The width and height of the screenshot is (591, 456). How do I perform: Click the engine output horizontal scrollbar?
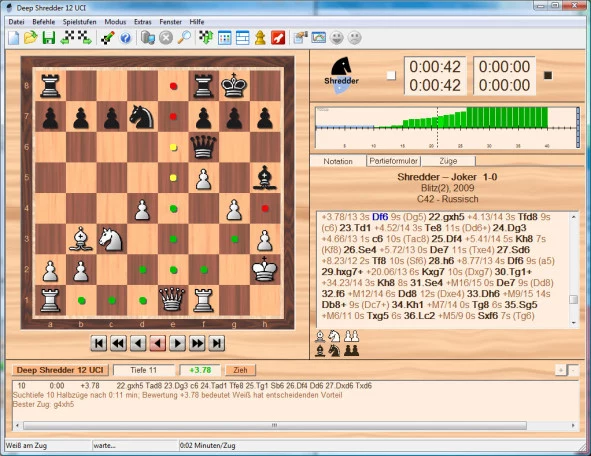(274, 425)
